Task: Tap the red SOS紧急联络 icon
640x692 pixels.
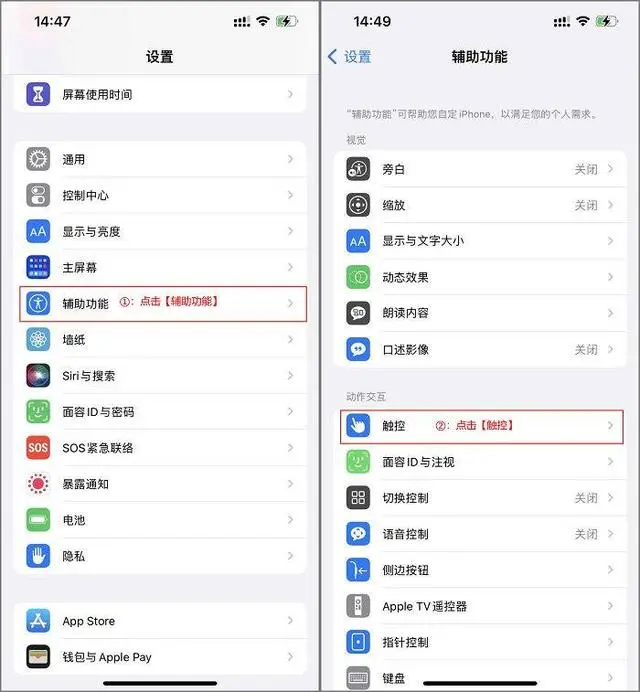Action: 38,448
